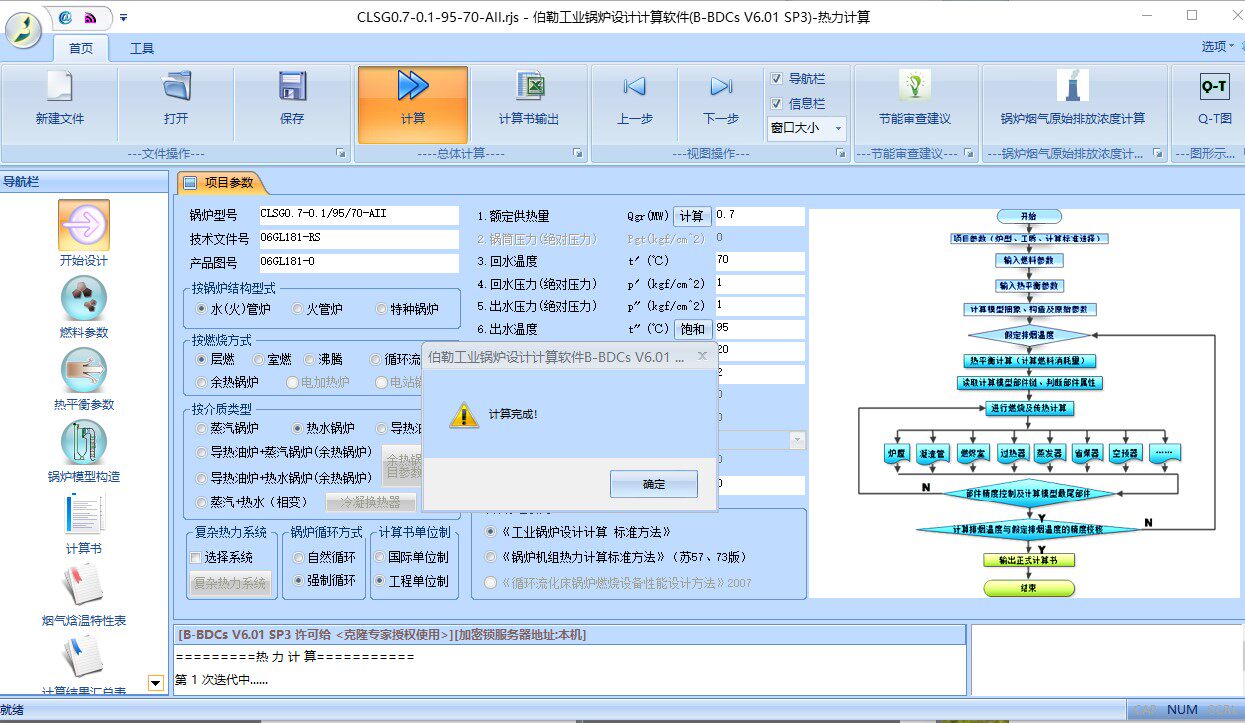Screen dimensions: 1245x723
Task: Select 余热锅炉 radio button
Action: pos(202,382)
